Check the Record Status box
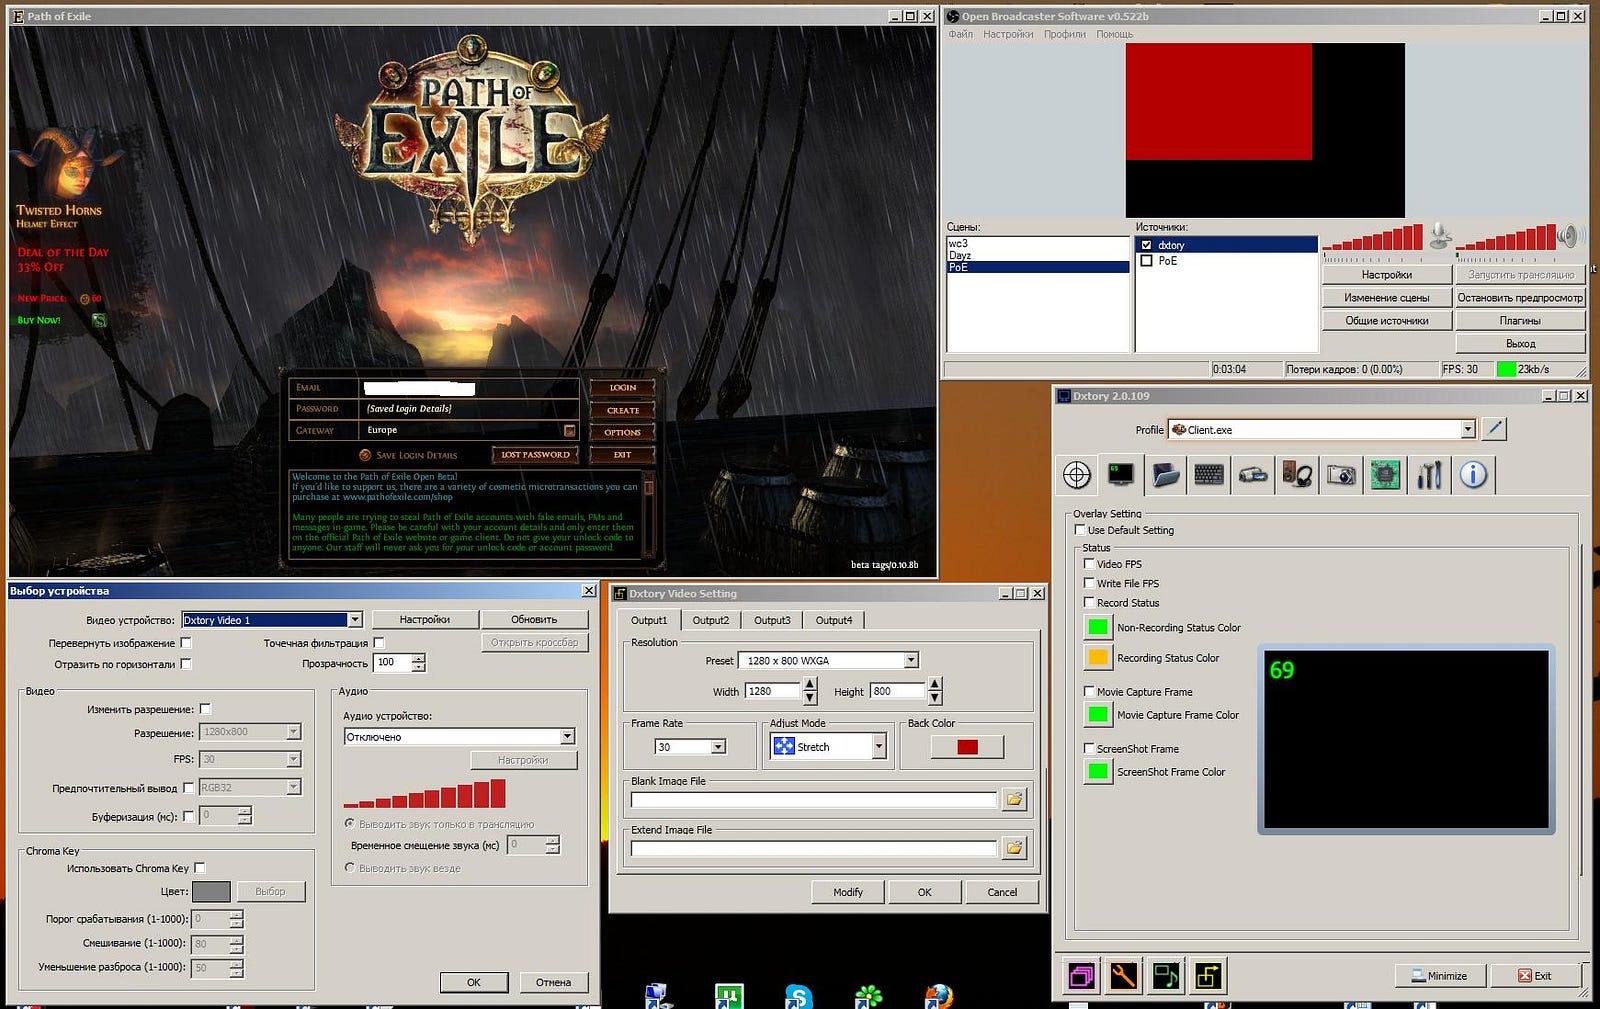 coord(1089,602)
